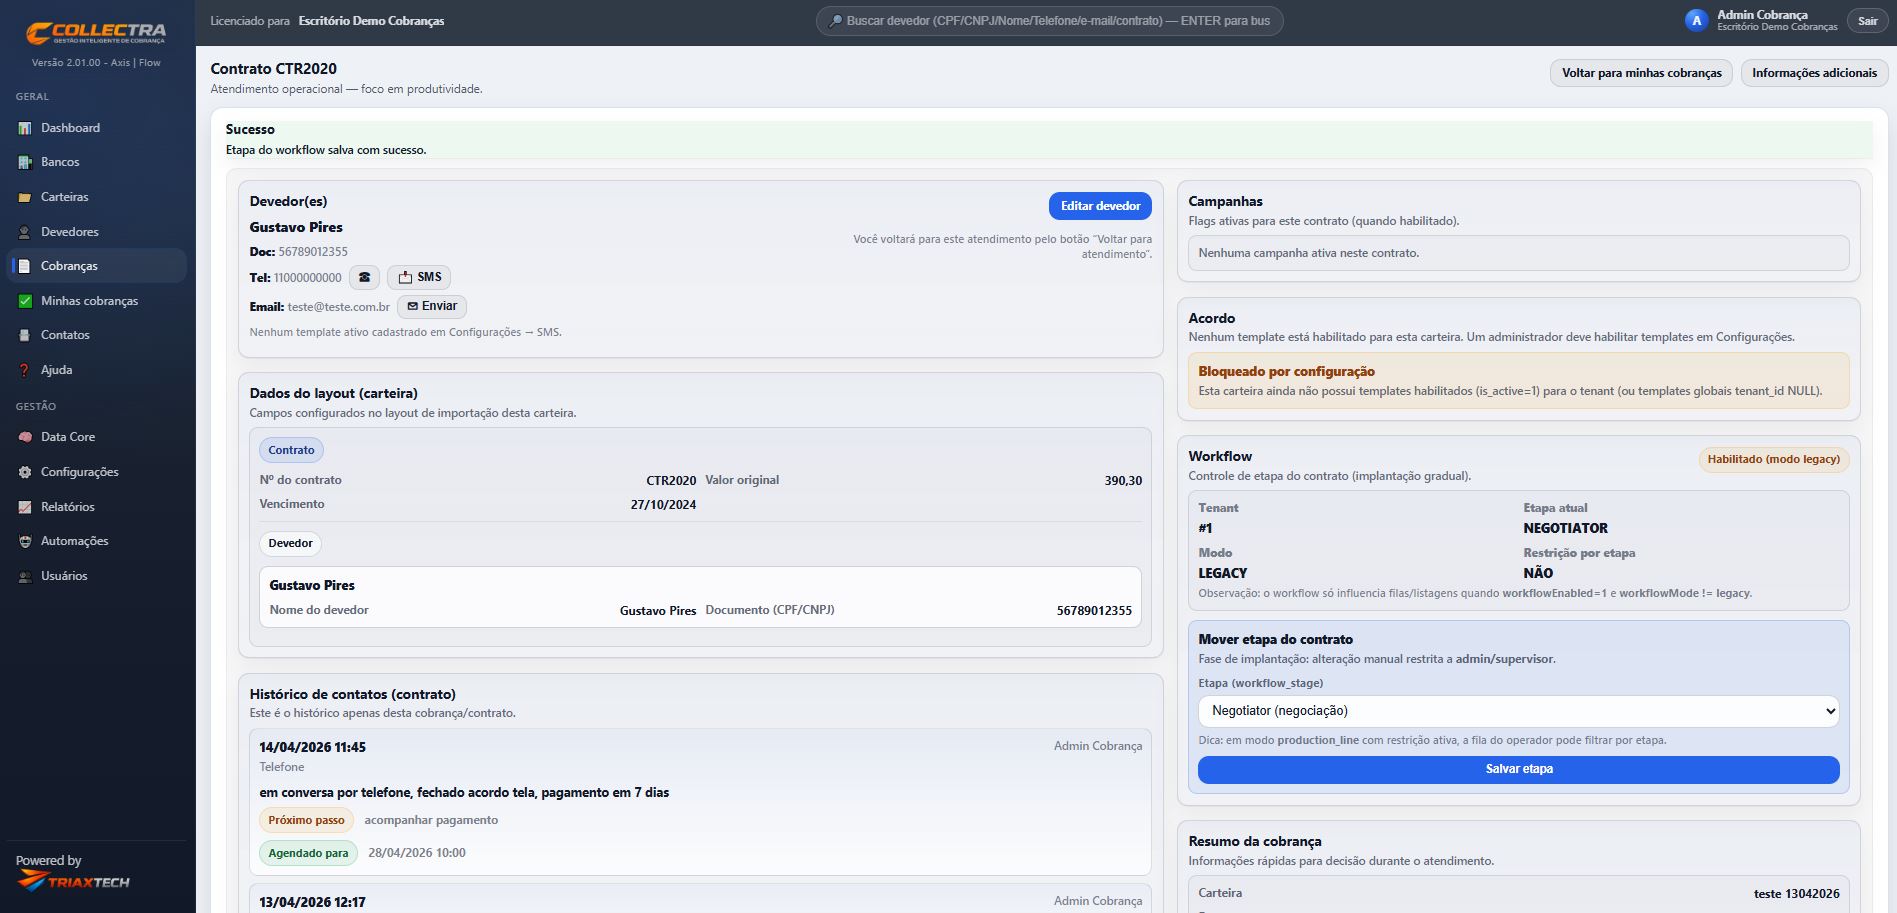Click the document number 56789012355 under Doc
Image resolution: width=1897 pixels, height=913 pixels.
click(313, 252)
